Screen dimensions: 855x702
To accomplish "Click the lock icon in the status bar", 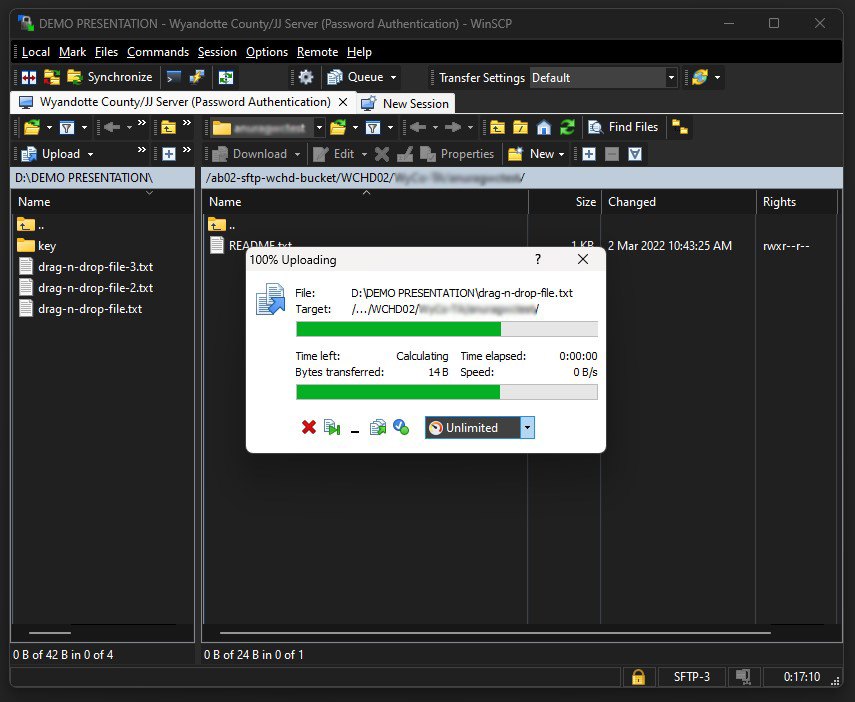I will 638,677.
